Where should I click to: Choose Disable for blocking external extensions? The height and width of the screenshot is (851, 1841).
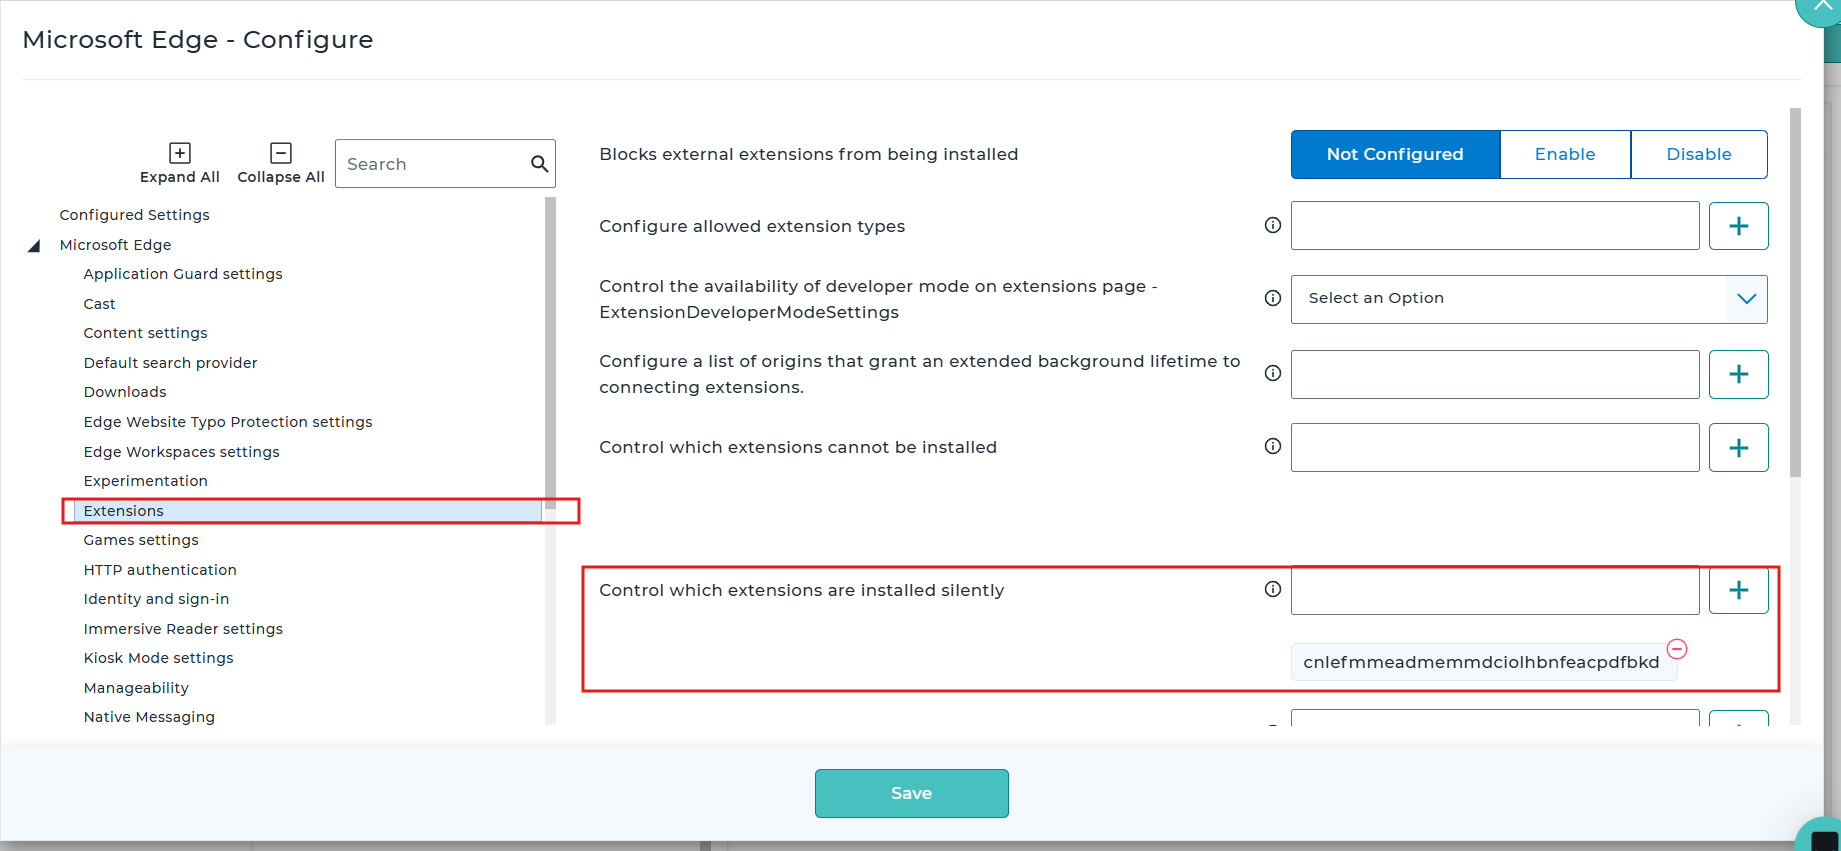(1699, 154)
